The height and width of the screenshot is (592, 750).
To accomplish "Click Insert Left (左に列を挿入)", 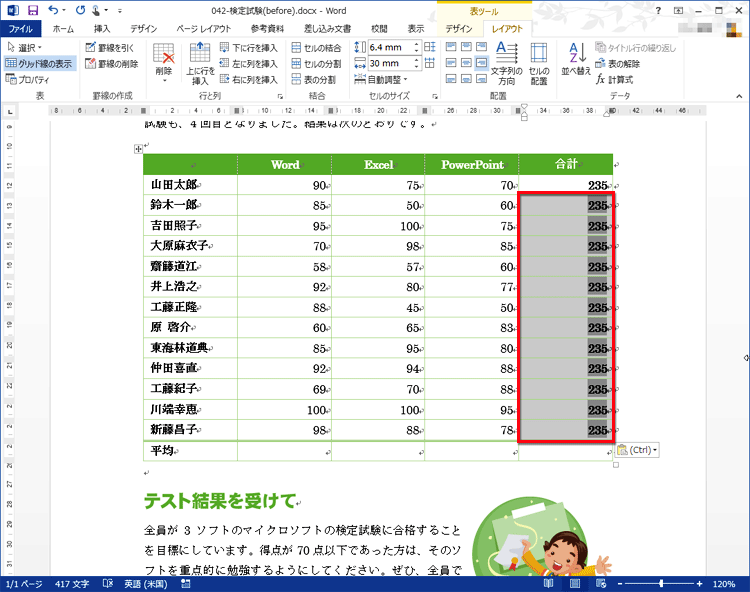I will pyautogui.click(x=249, y=64).
